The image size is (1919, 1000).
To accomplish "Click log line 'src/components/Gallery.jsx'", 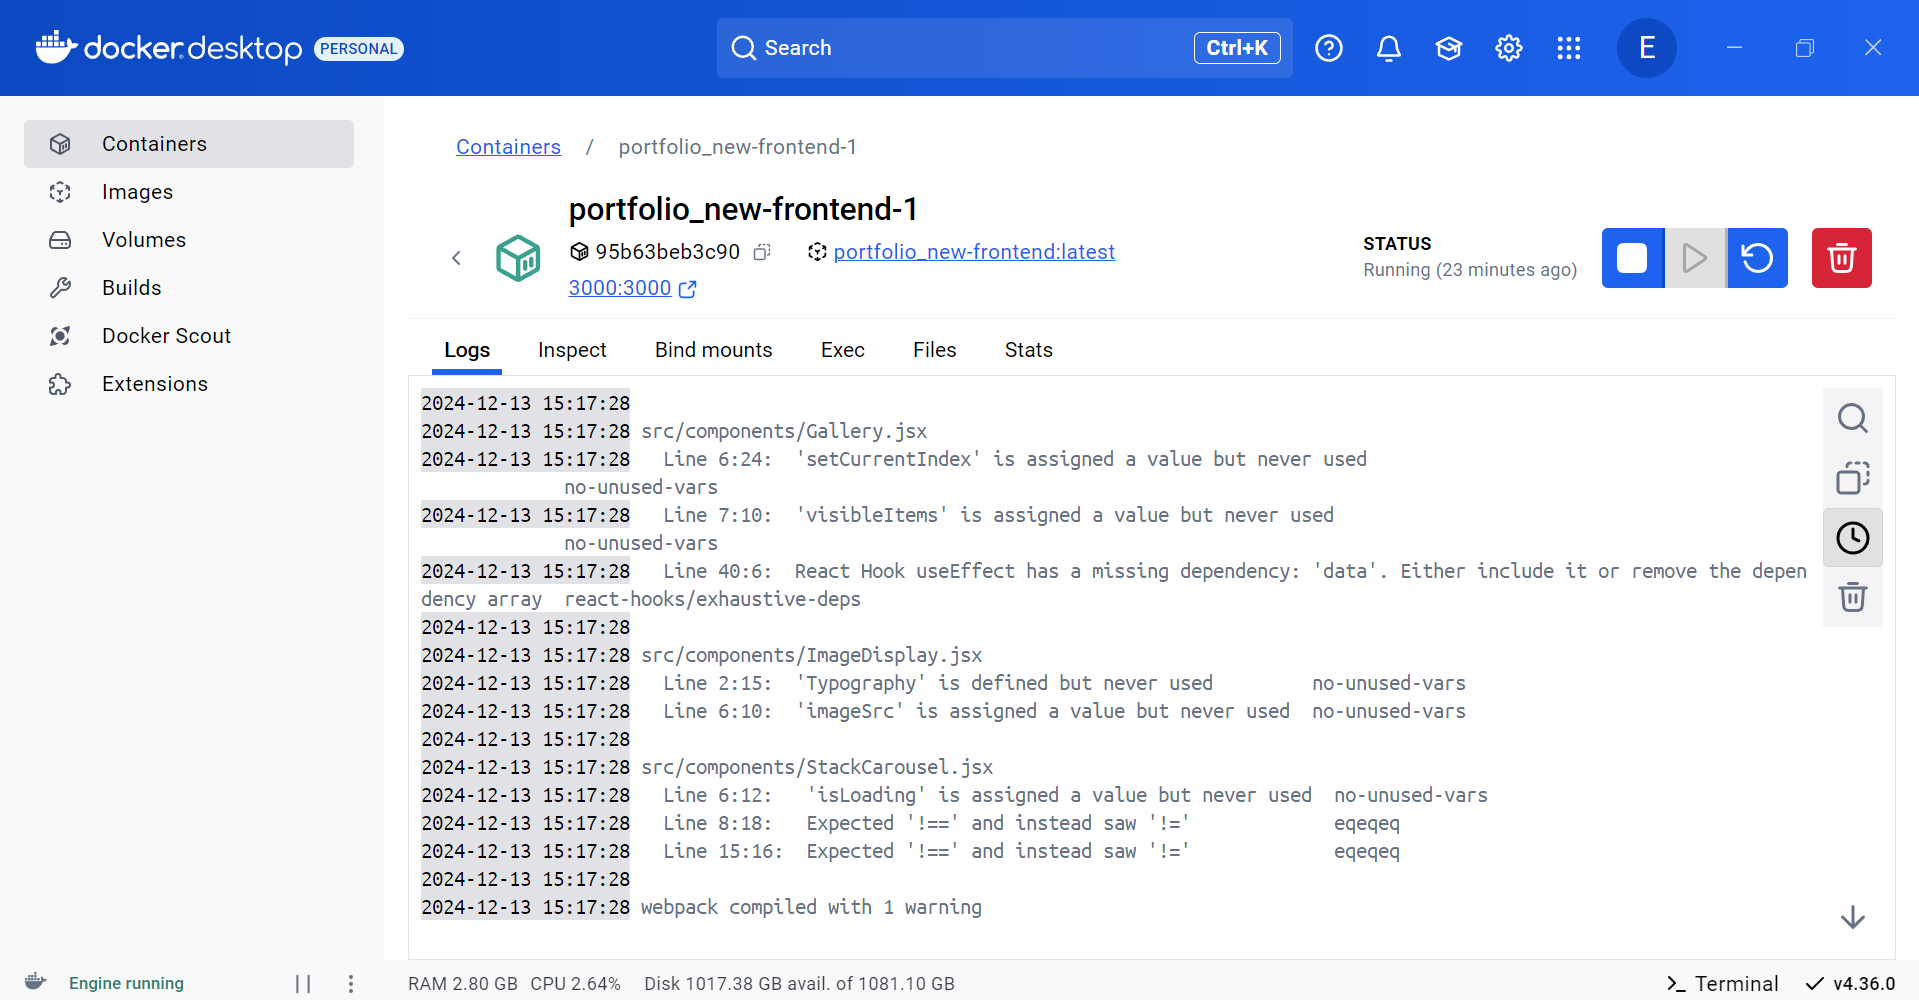I will (x=784, y=431).
